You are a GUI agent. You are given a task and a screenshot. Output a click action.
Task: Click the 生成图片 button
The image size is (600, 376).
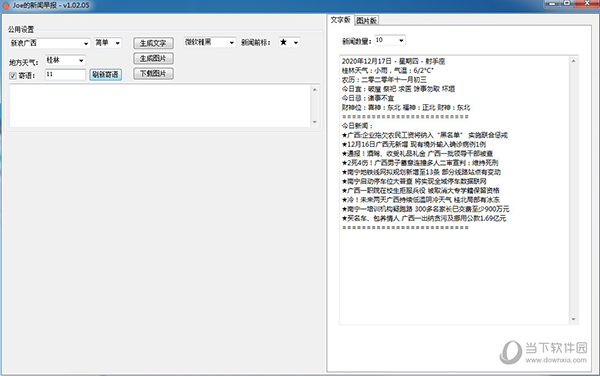[153, 58]
